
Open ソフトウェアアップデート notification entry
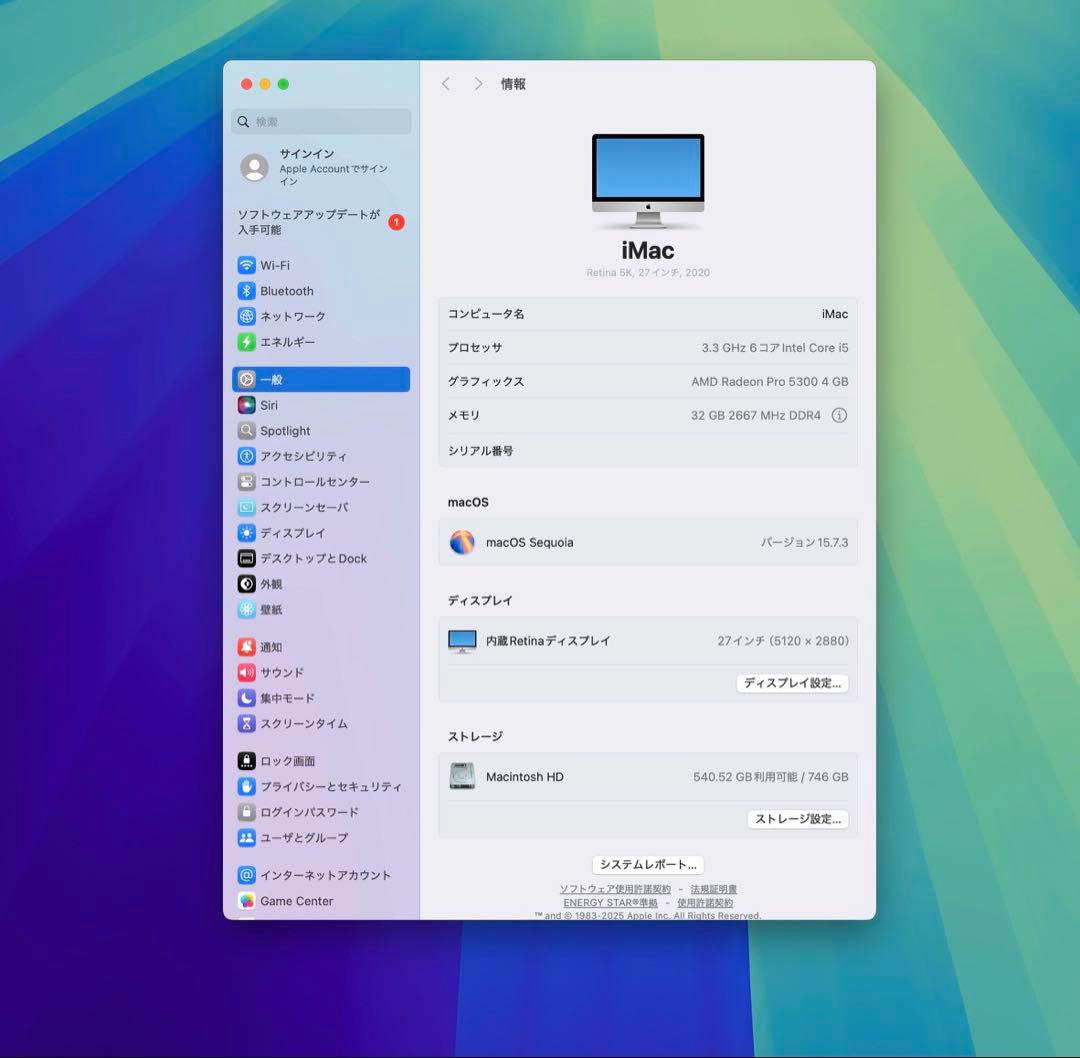tap(310, 221)
